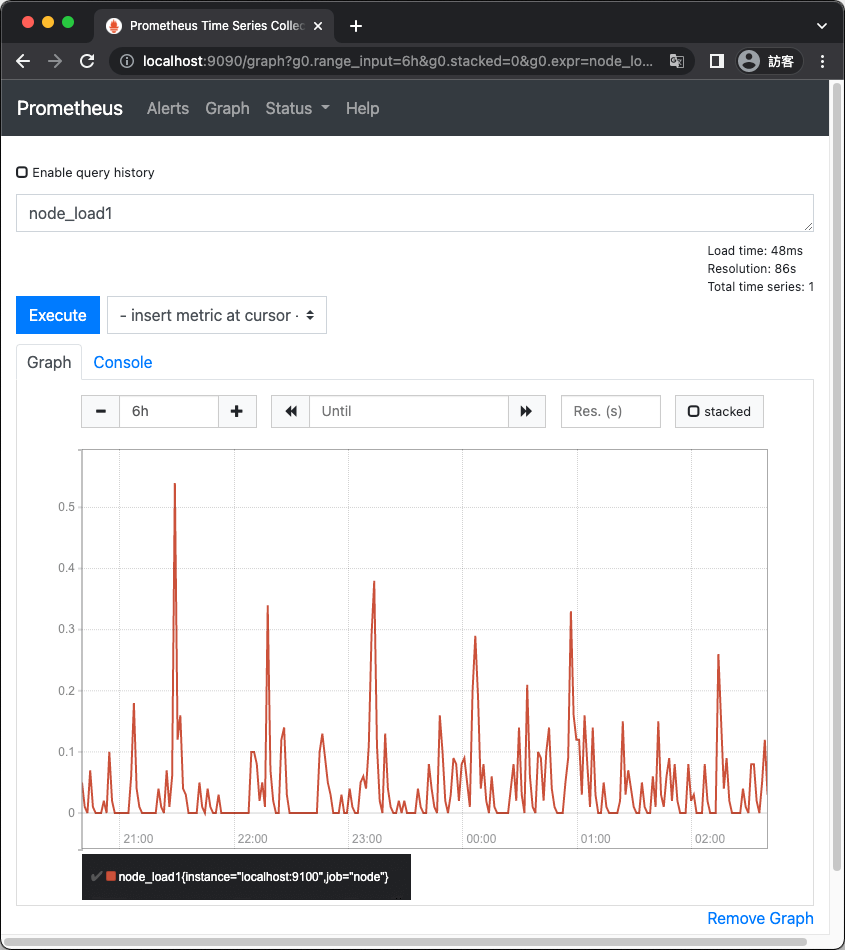
Task: Click the Until date input field
Action: (x=409, y=411)
